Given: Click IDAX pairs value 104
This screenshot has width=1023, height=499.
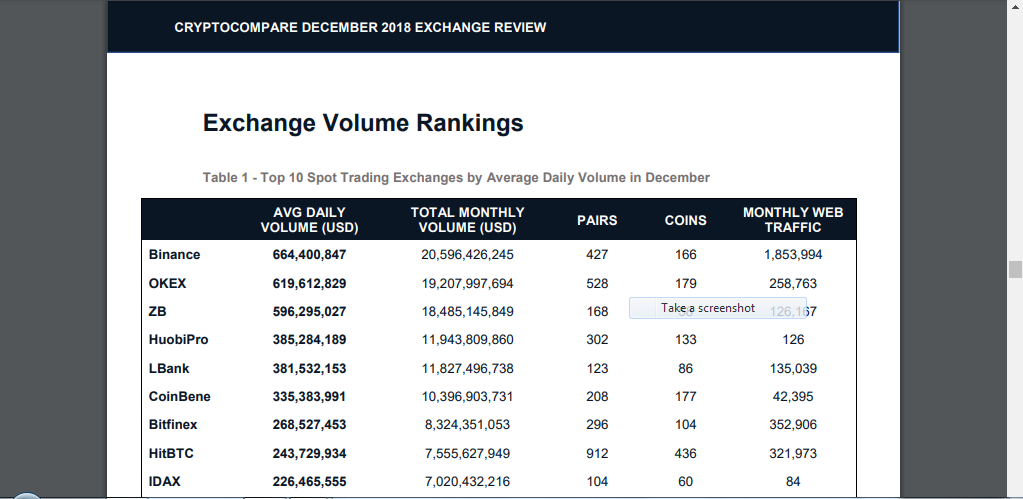Looking at the screenshot, I should 597,481.
